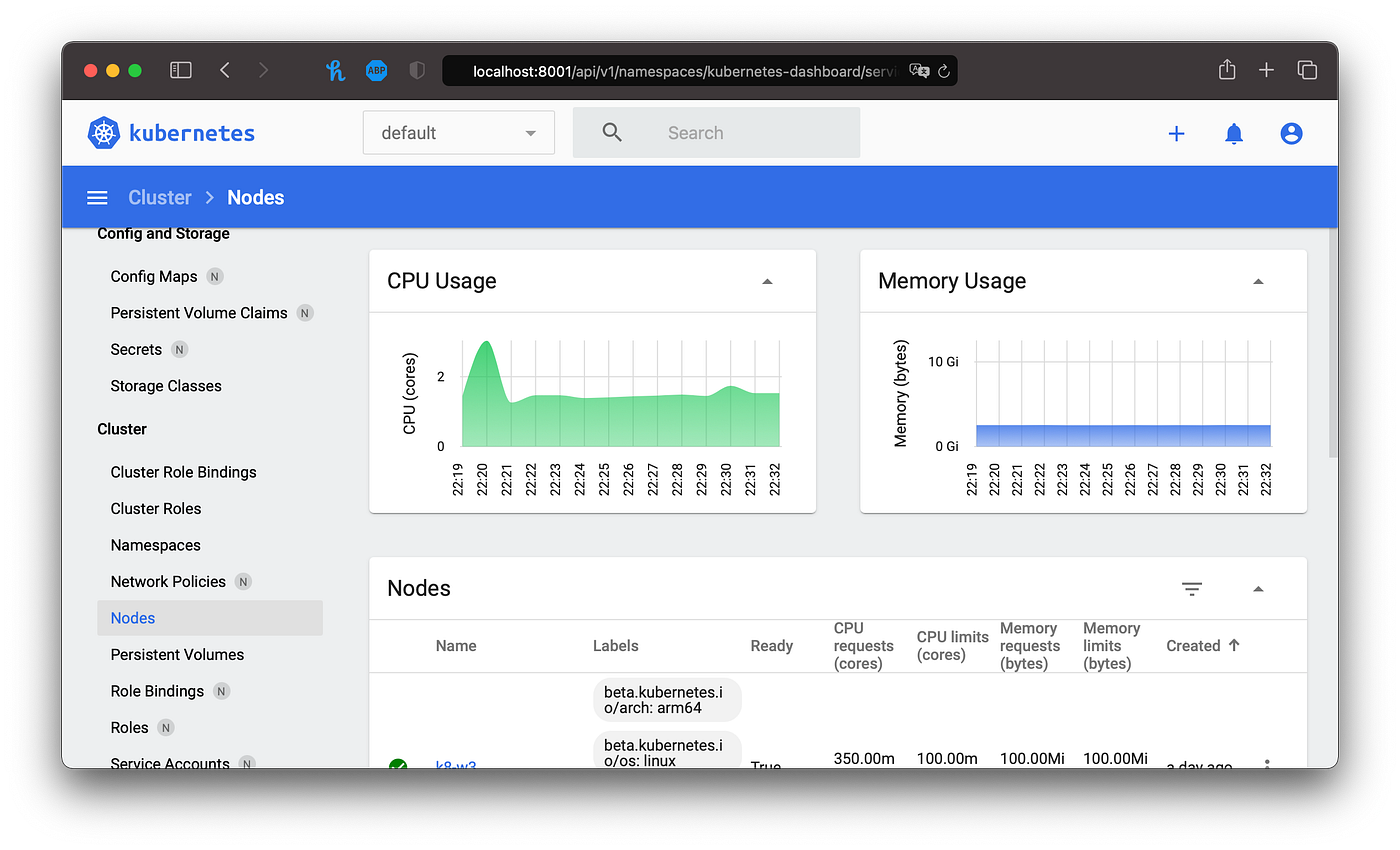The width and height of the screenshot is (1400, 850).
Task: Open the notifications bell
Action: click(1233, 133)
